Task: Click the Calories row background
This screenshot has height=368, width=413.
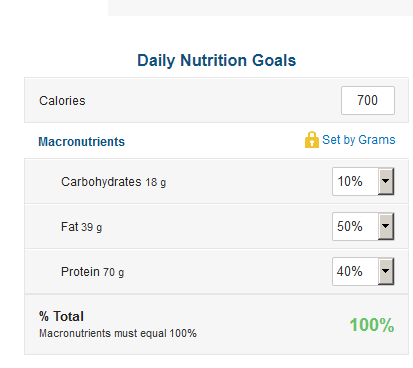Action: pyautogui.click(x=216, y=100)
